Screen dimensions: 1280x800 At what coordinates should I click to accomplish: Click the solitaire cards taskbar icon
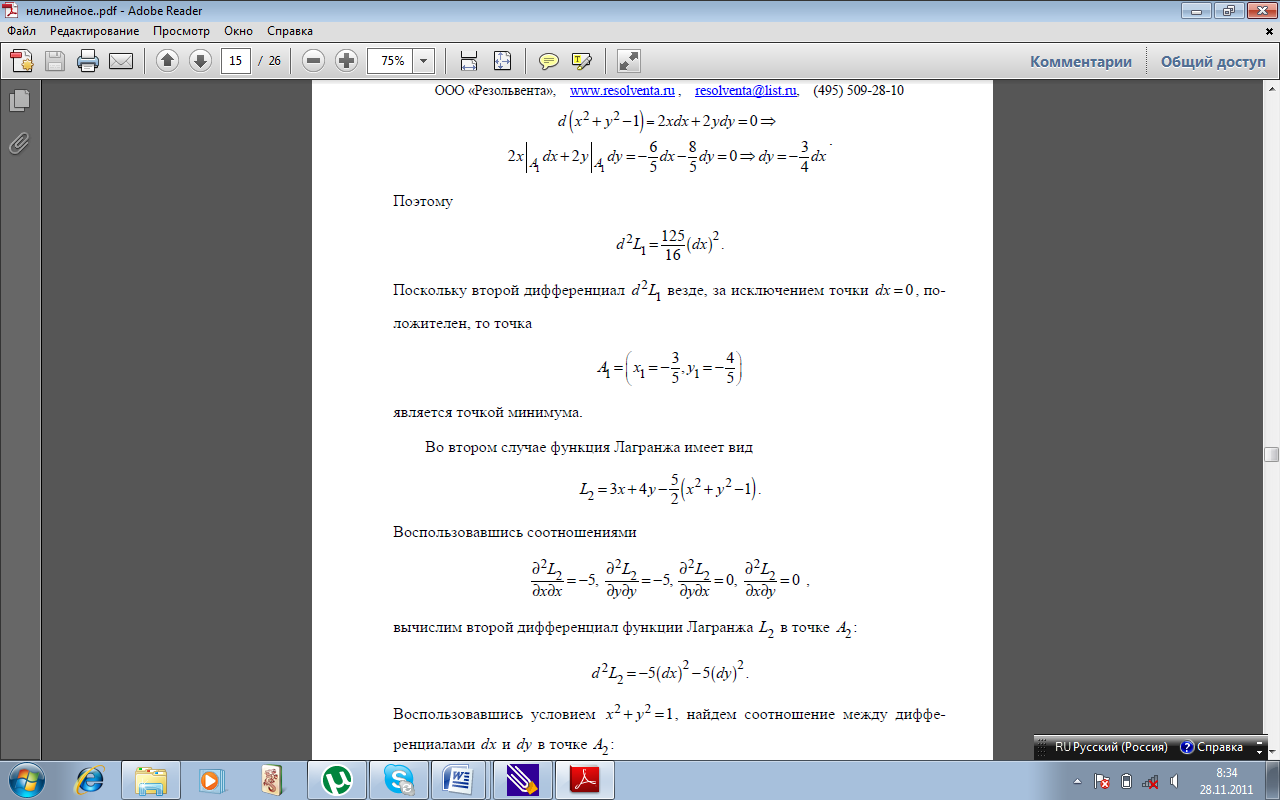(x=273, y=778)
